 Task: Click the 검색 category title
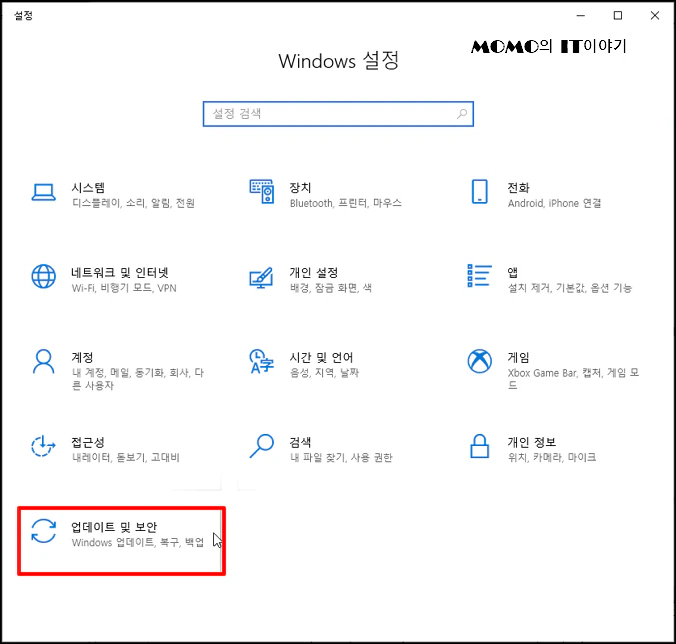coord(300,442)
